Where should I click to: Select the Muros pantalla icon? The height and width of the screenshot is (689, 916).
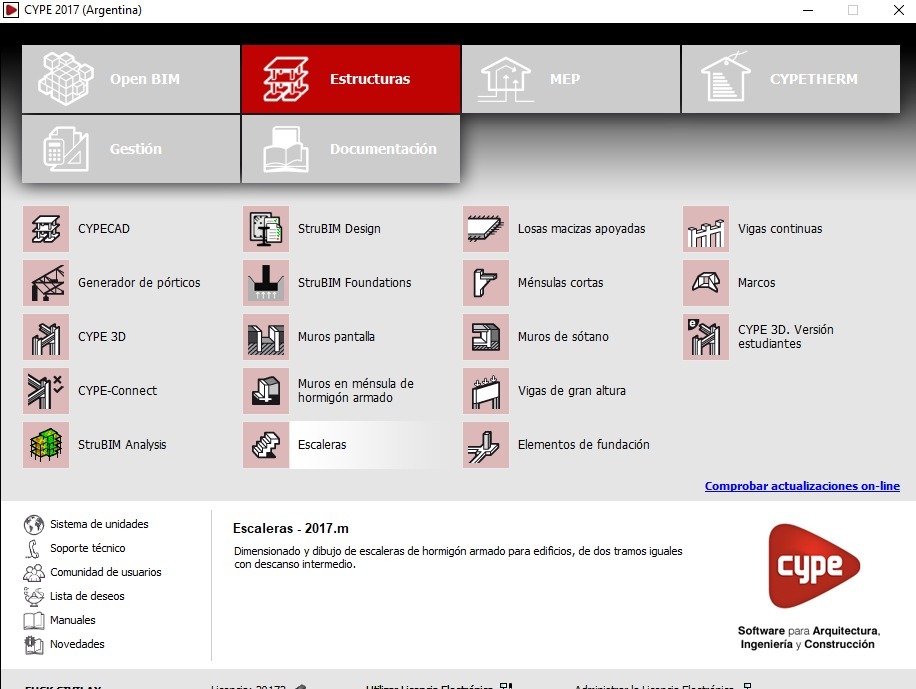click(266, 337)
